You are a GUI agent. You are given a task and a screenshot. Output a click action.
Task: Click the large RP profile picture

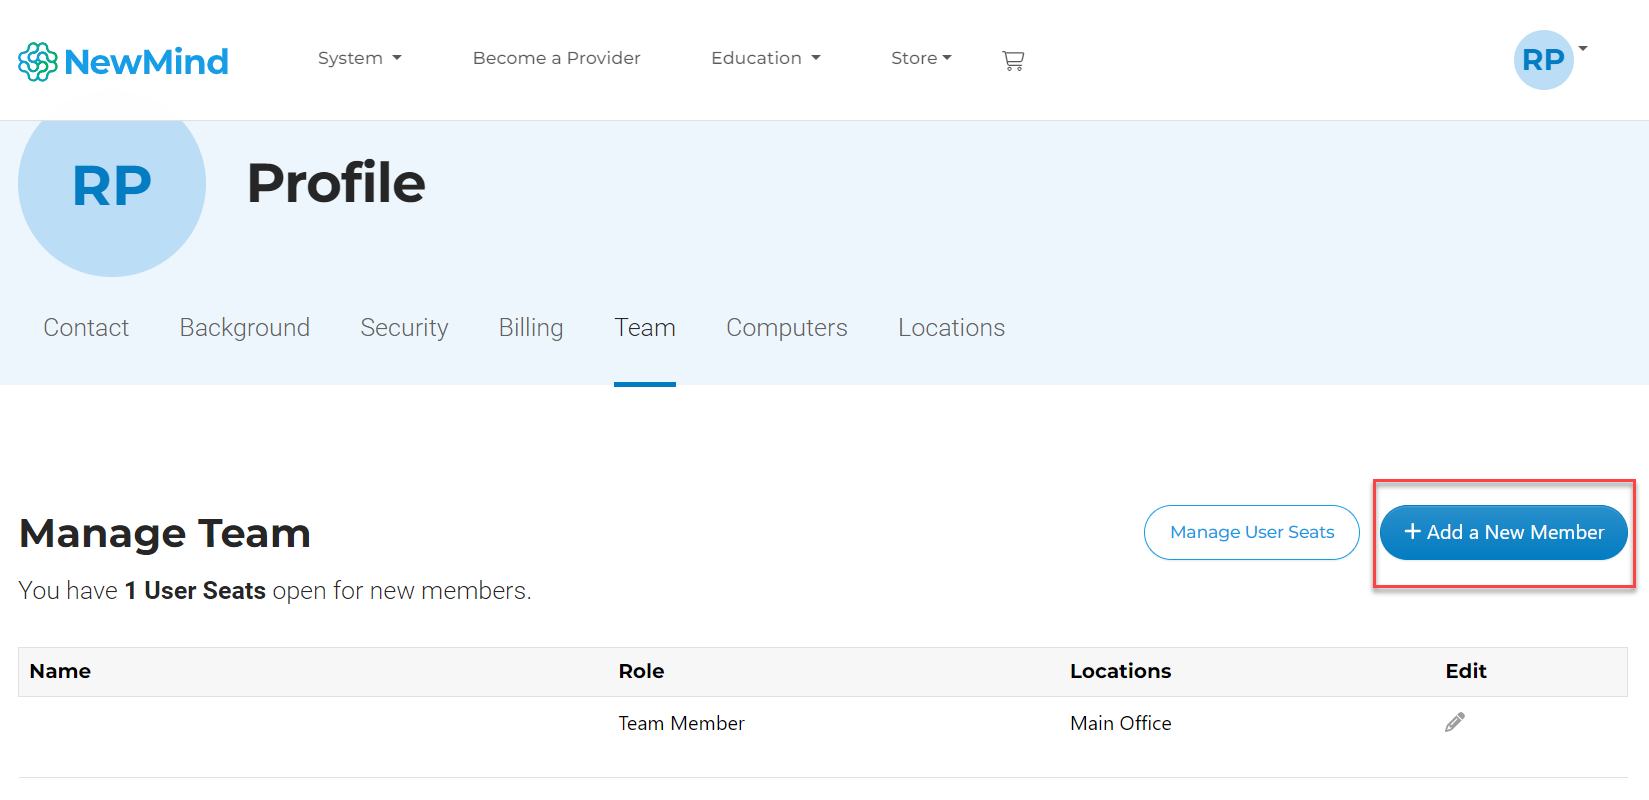pyautogui.click(x=112, y=186)
